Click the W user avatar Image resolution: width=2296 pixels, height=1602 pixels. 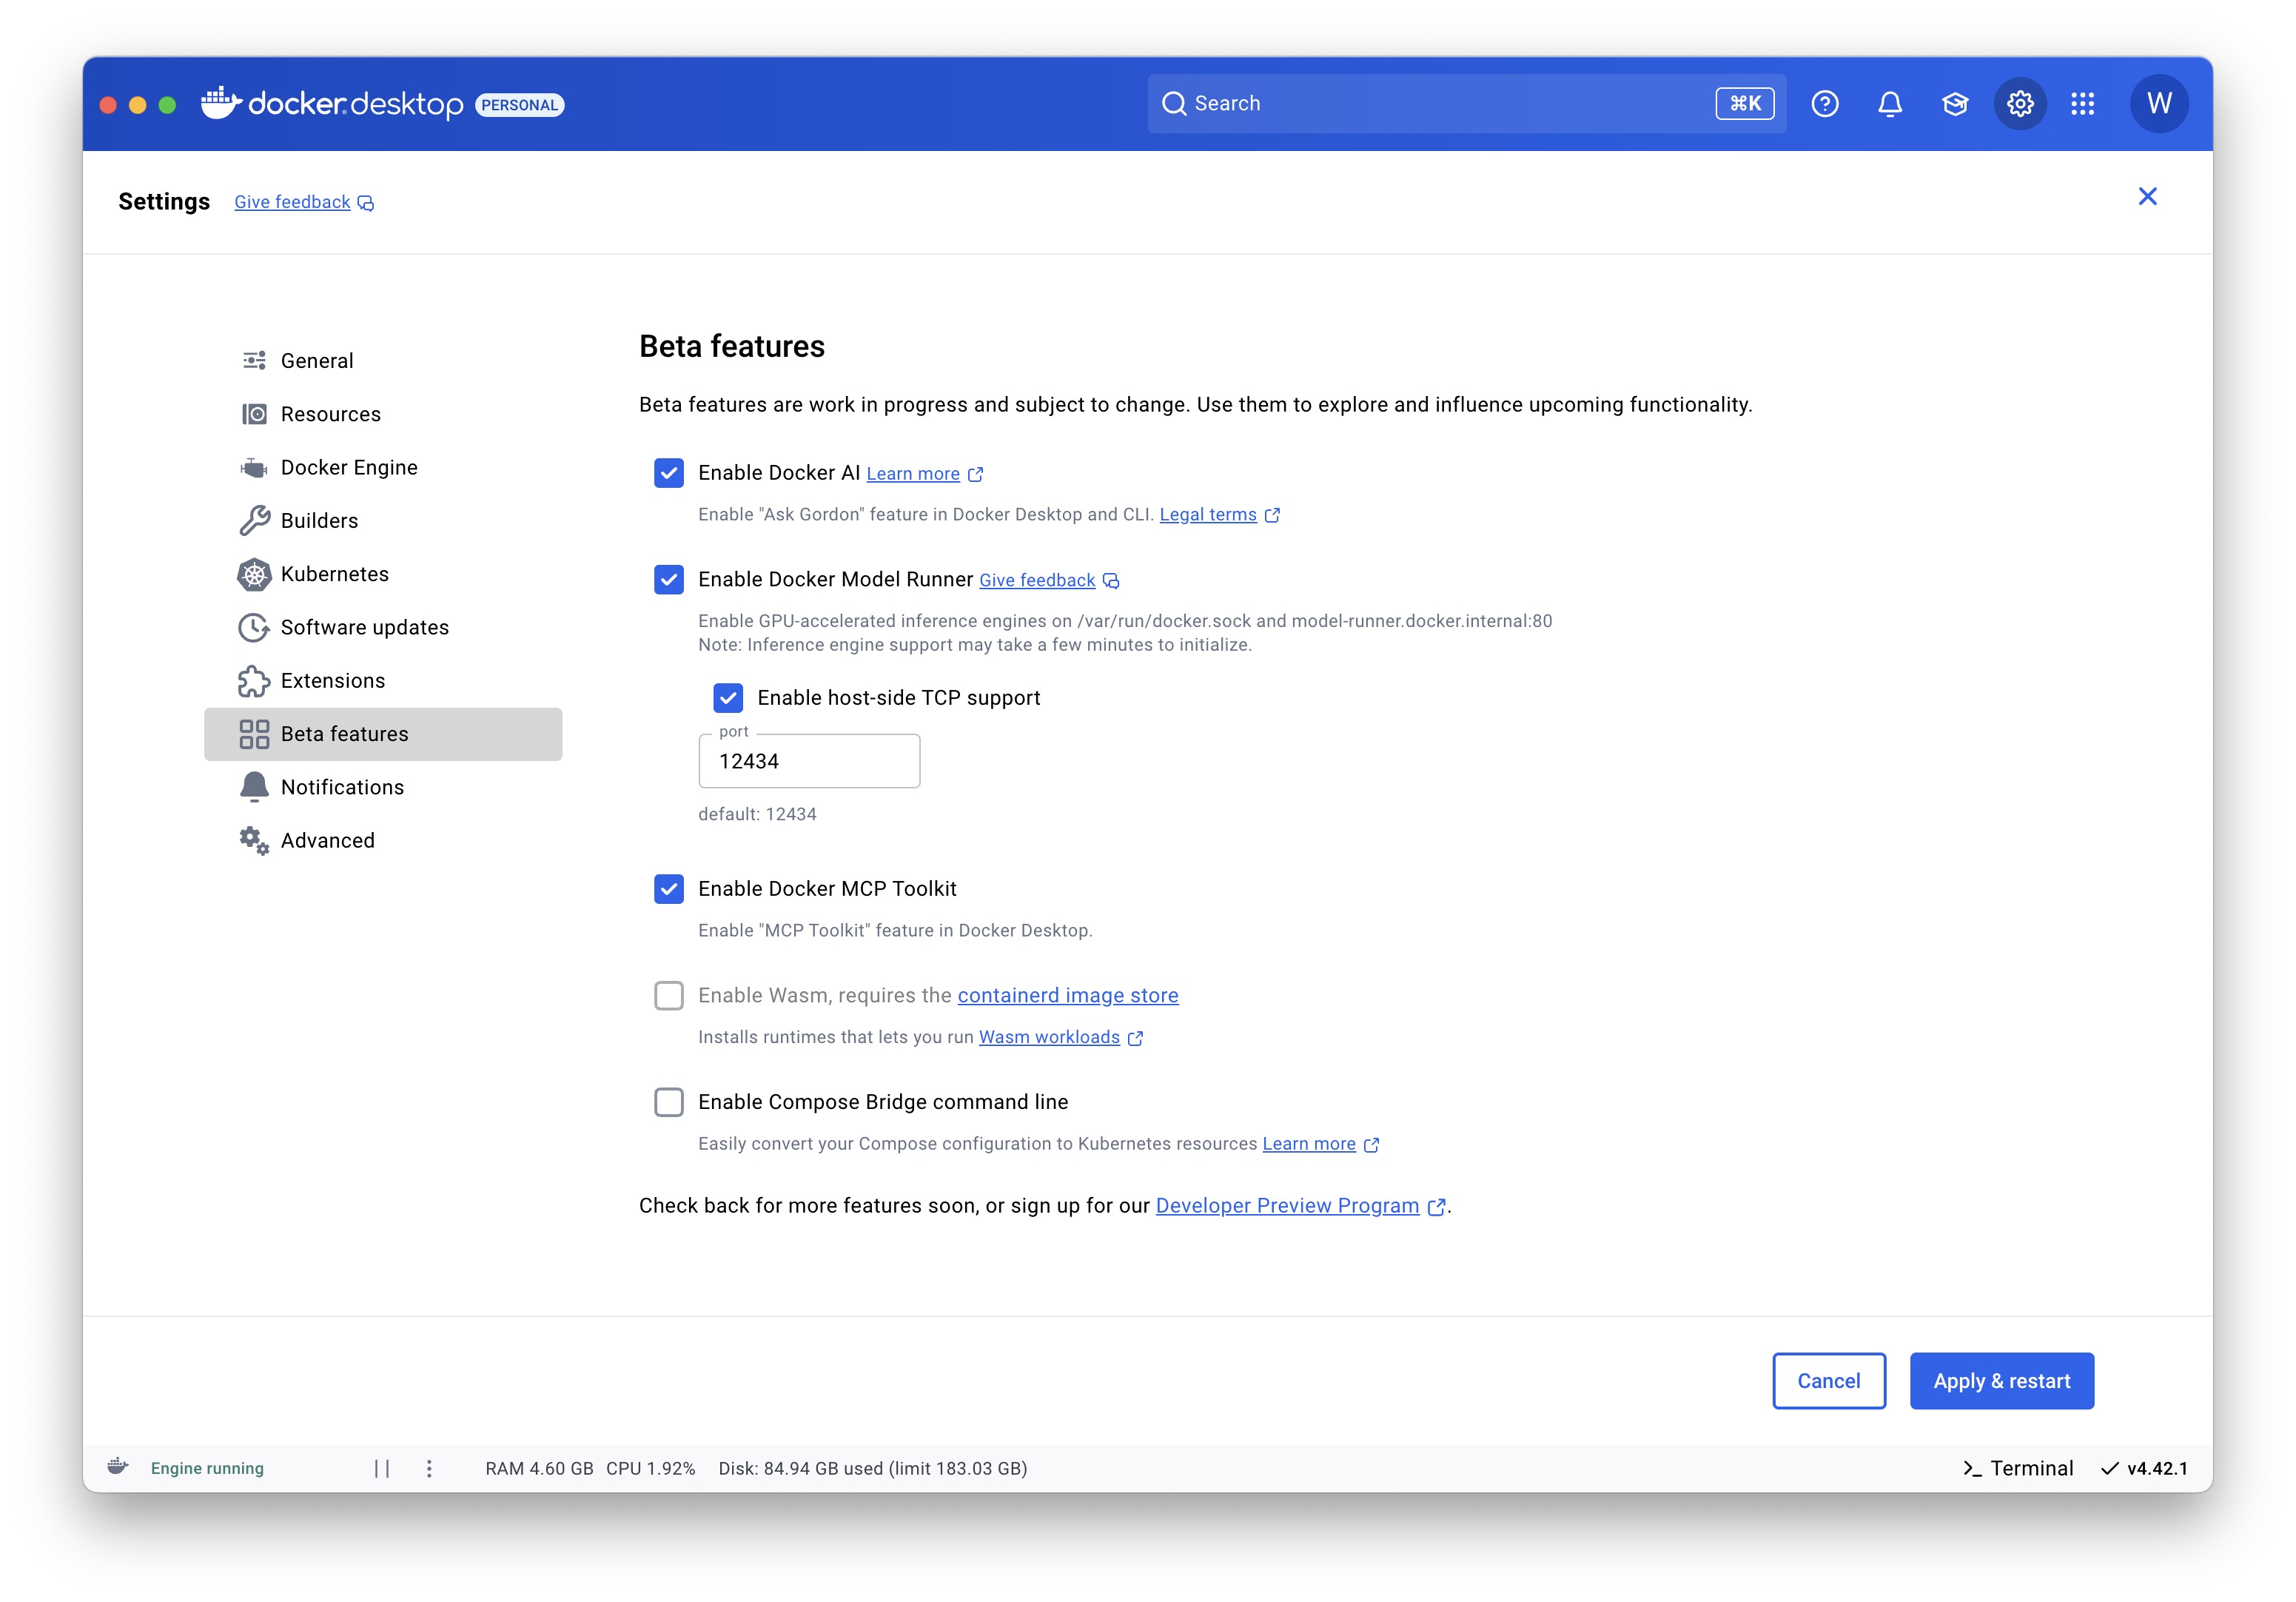point(2158,104)
